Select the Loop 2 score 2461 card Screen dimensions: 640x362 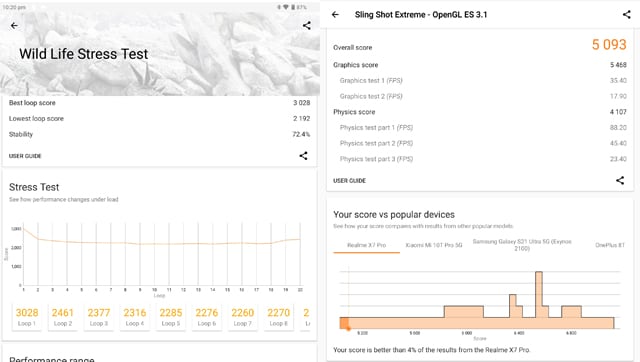(62, 317)
